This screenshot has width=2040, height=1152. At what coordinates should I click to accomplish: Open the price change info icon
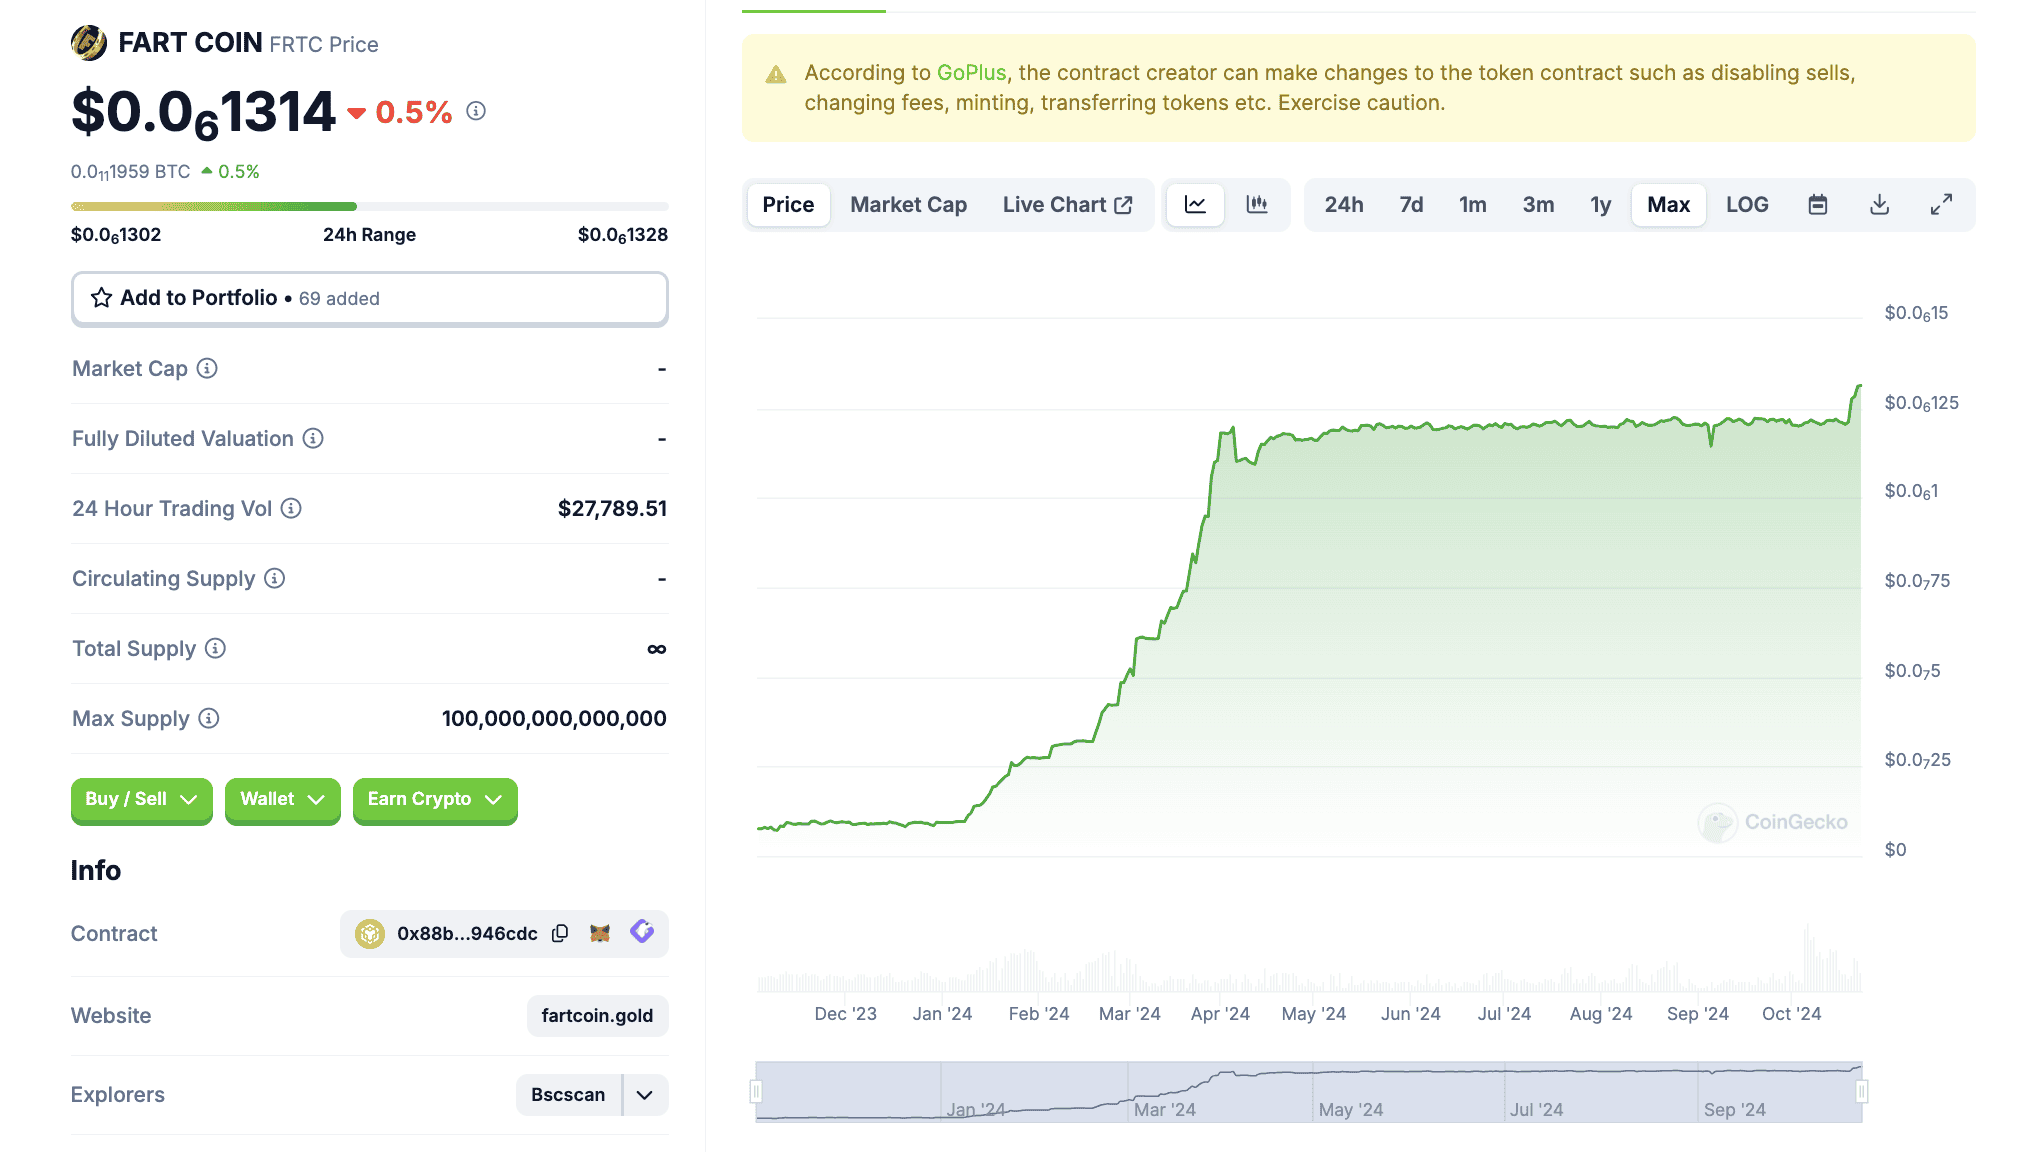[x=476, y=111]
